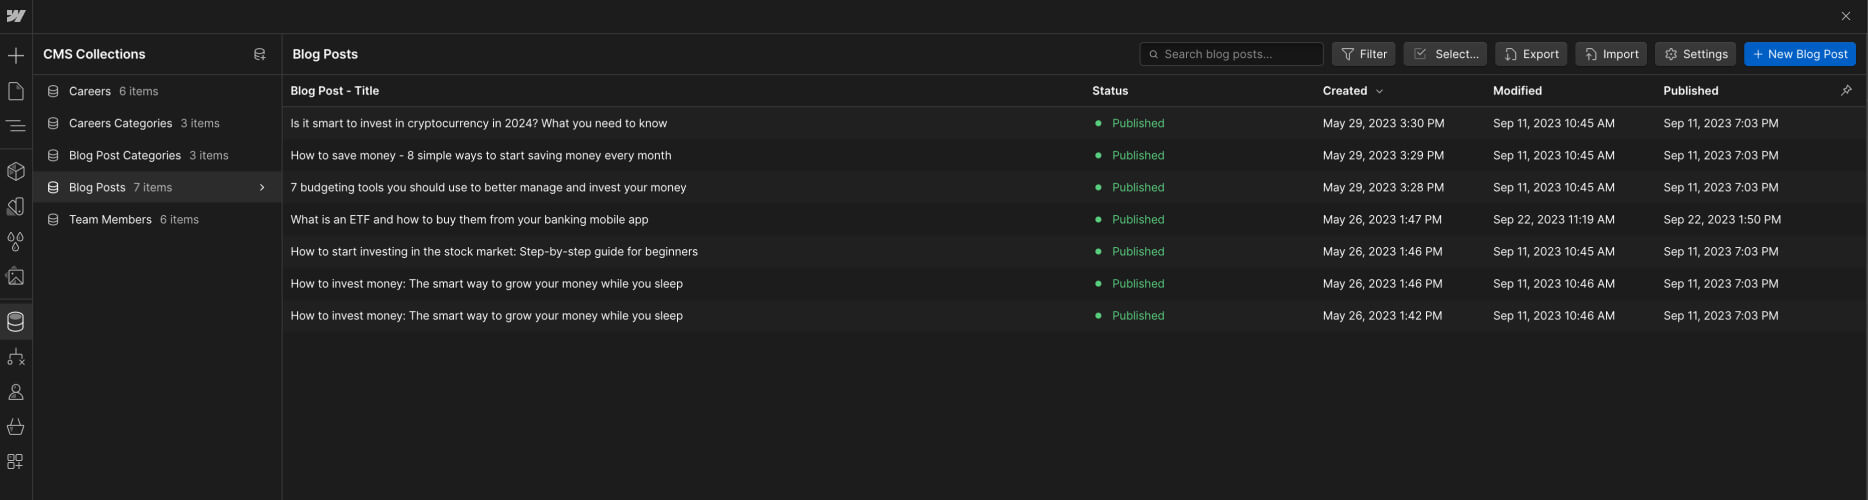Click the Team Members collection database icon

(x=53, y=219)
